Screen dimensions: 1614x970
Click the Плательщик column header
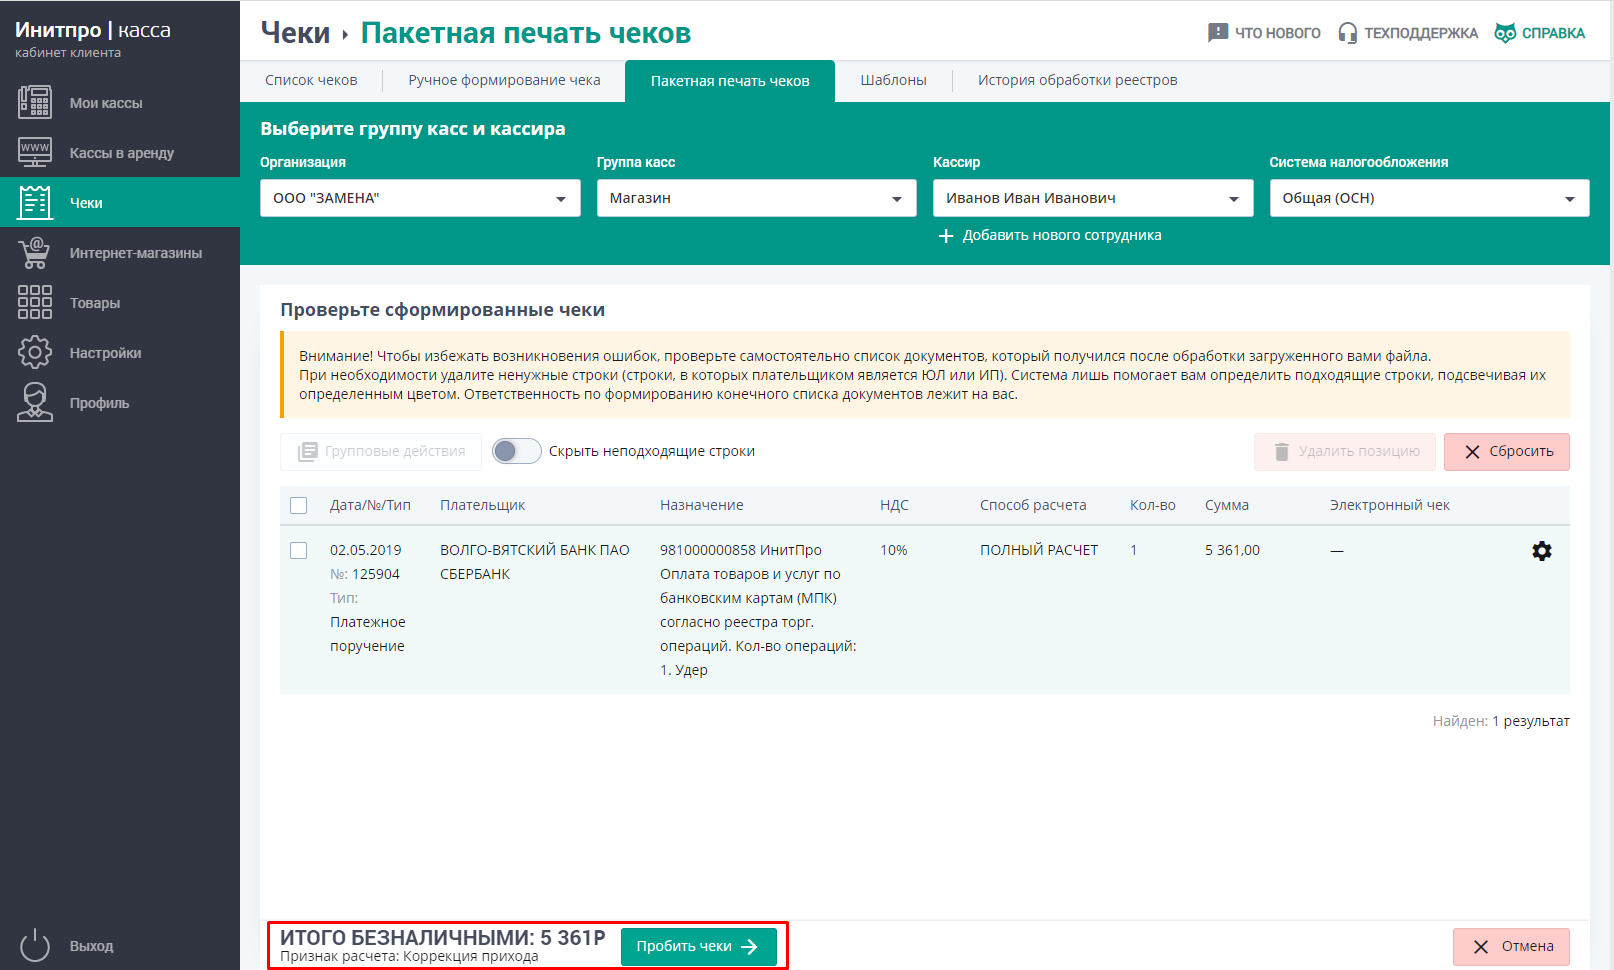pos(482,505)
